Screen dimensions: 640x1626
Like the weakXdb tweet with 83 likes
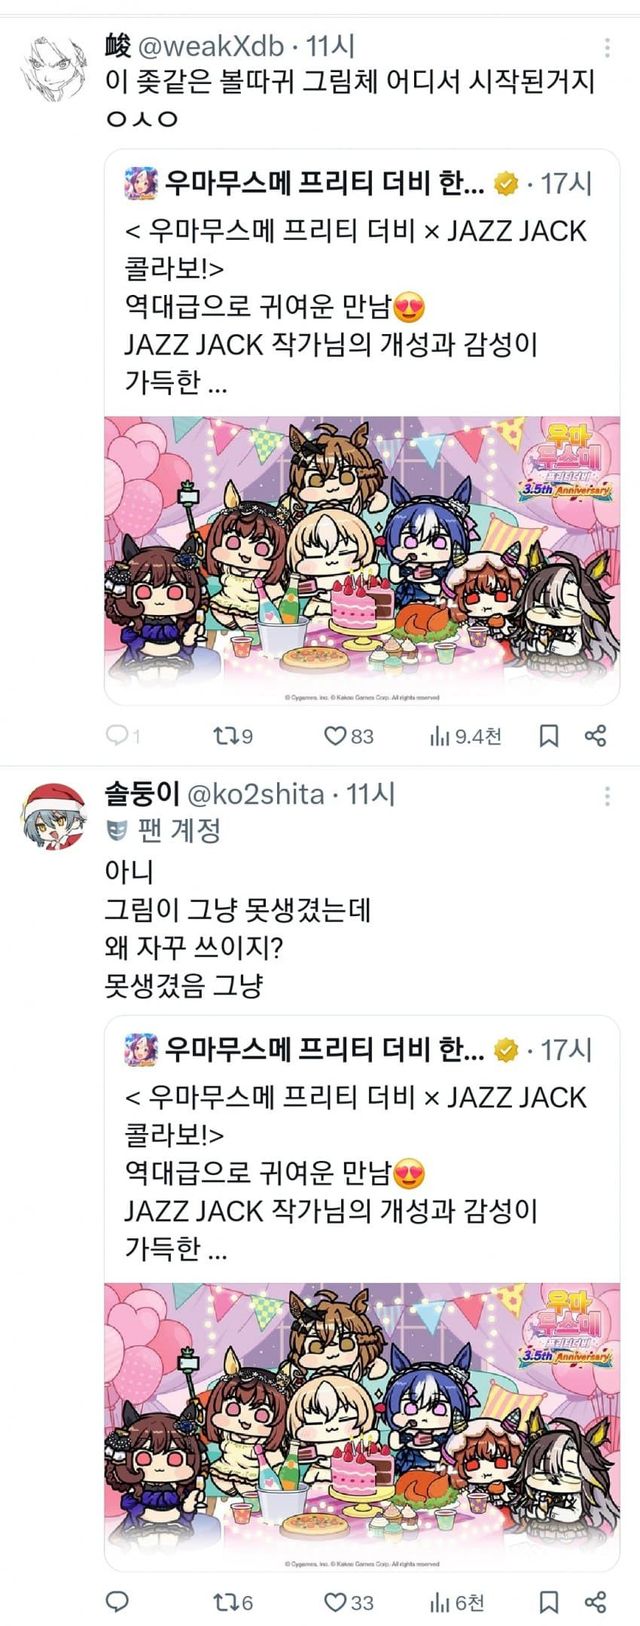pyautogui.click(x=335, y=736)
